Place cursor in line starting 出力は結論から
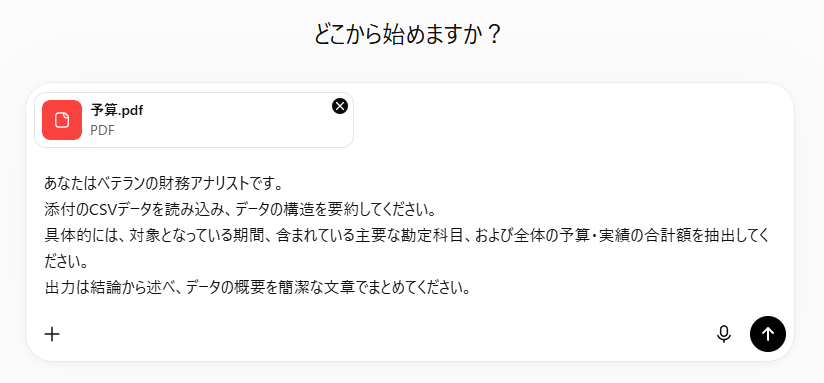The image size is (824, 383). [x=258, y=288]
